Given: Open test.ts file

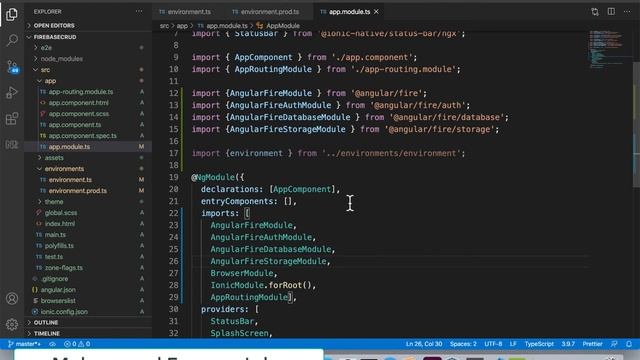Looking at the screenshot, I should tap(54, 257).
